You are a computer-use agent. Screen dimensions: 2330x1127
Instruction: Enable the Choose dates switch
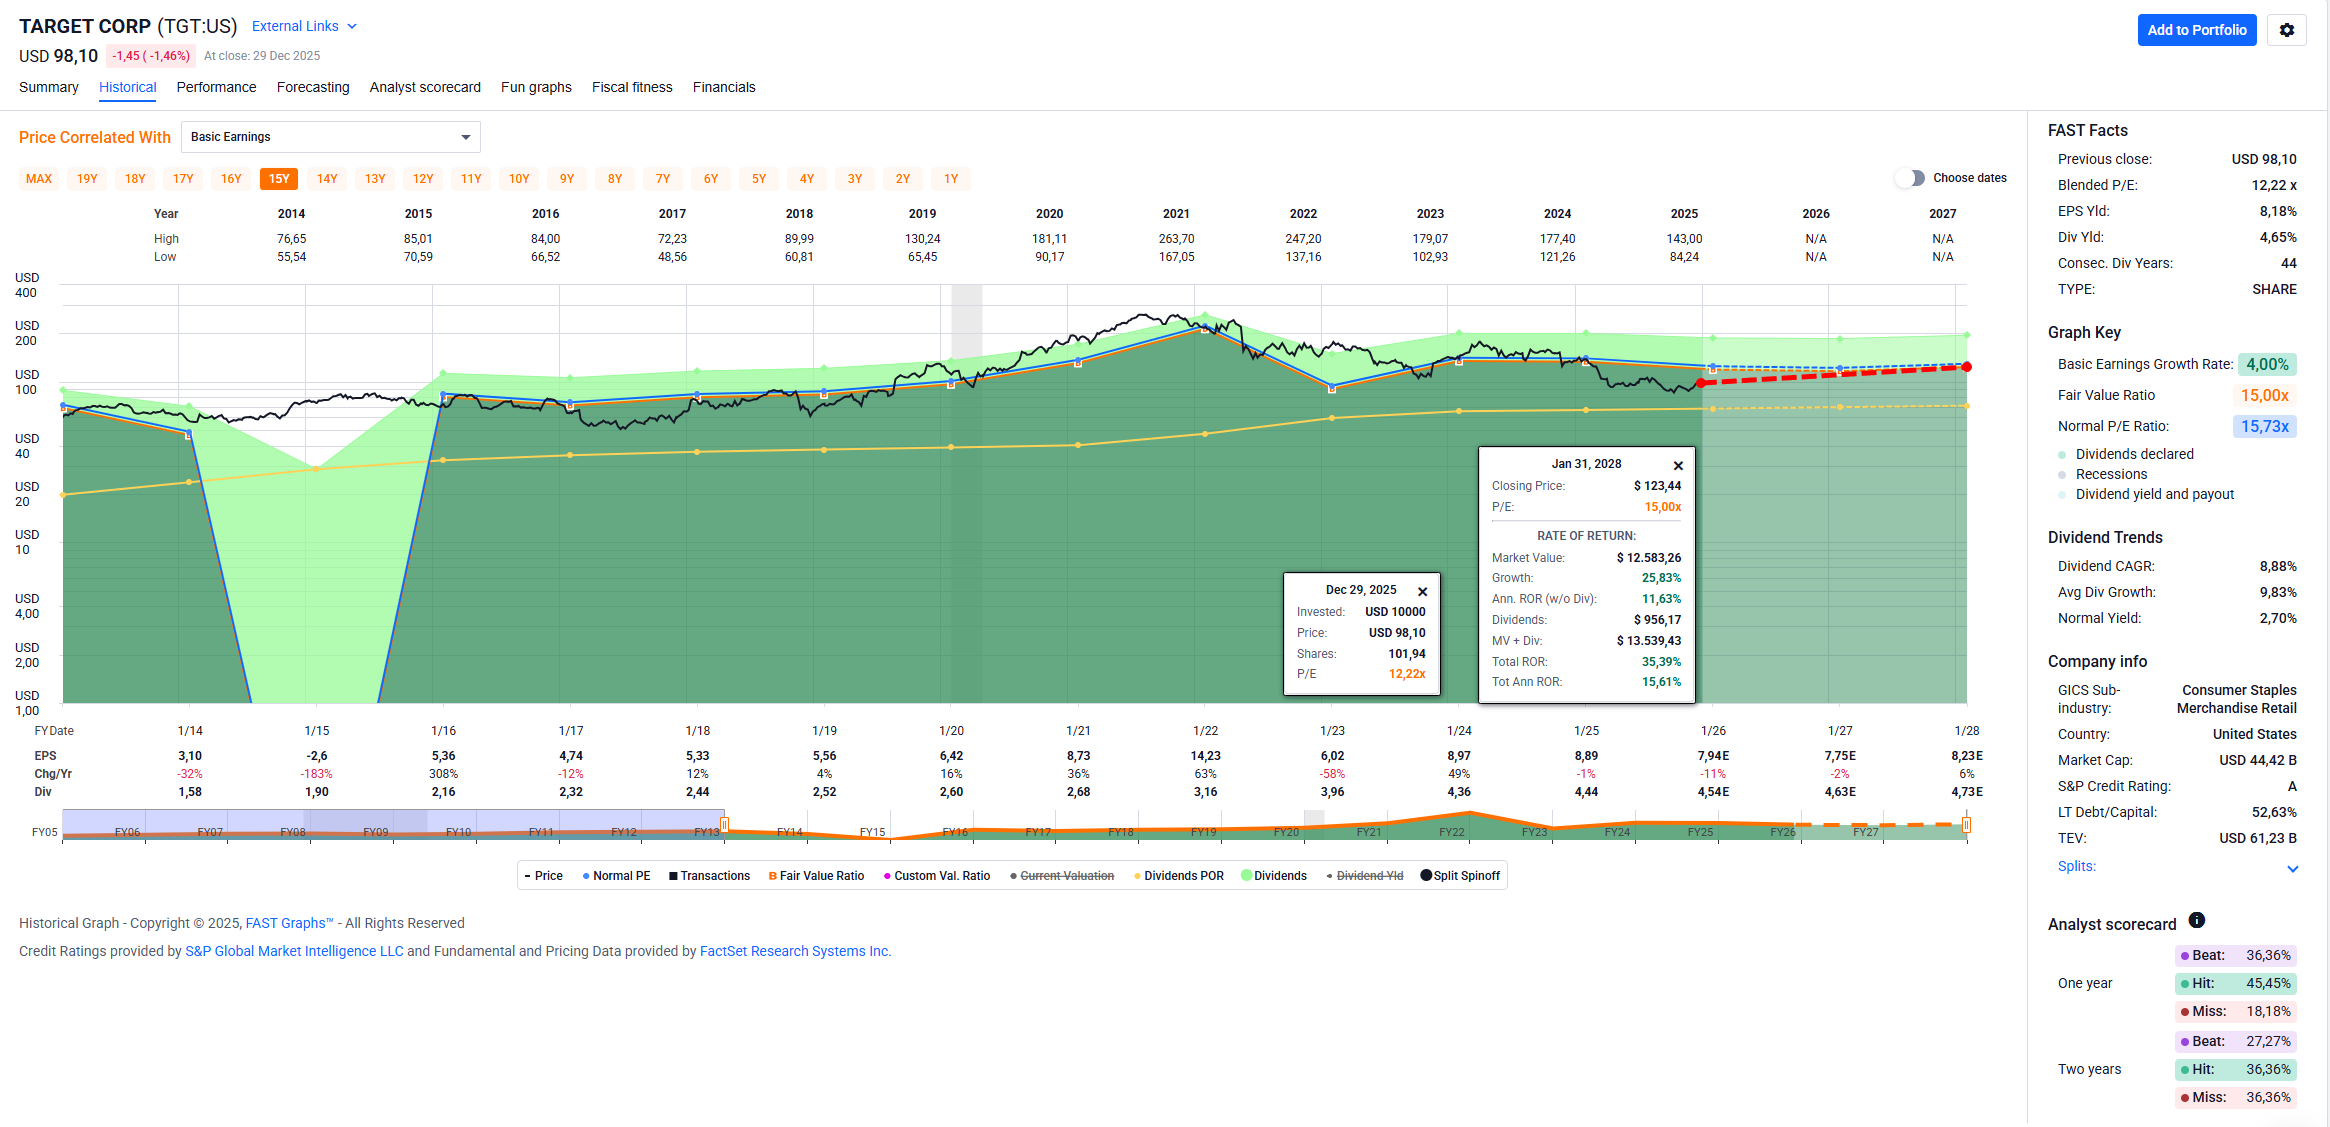tap(1910, 178)
